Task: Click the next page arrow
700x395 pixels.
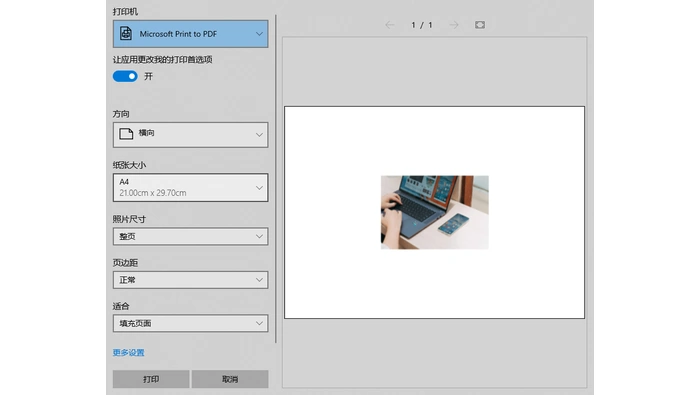Action: pos(454,25)
